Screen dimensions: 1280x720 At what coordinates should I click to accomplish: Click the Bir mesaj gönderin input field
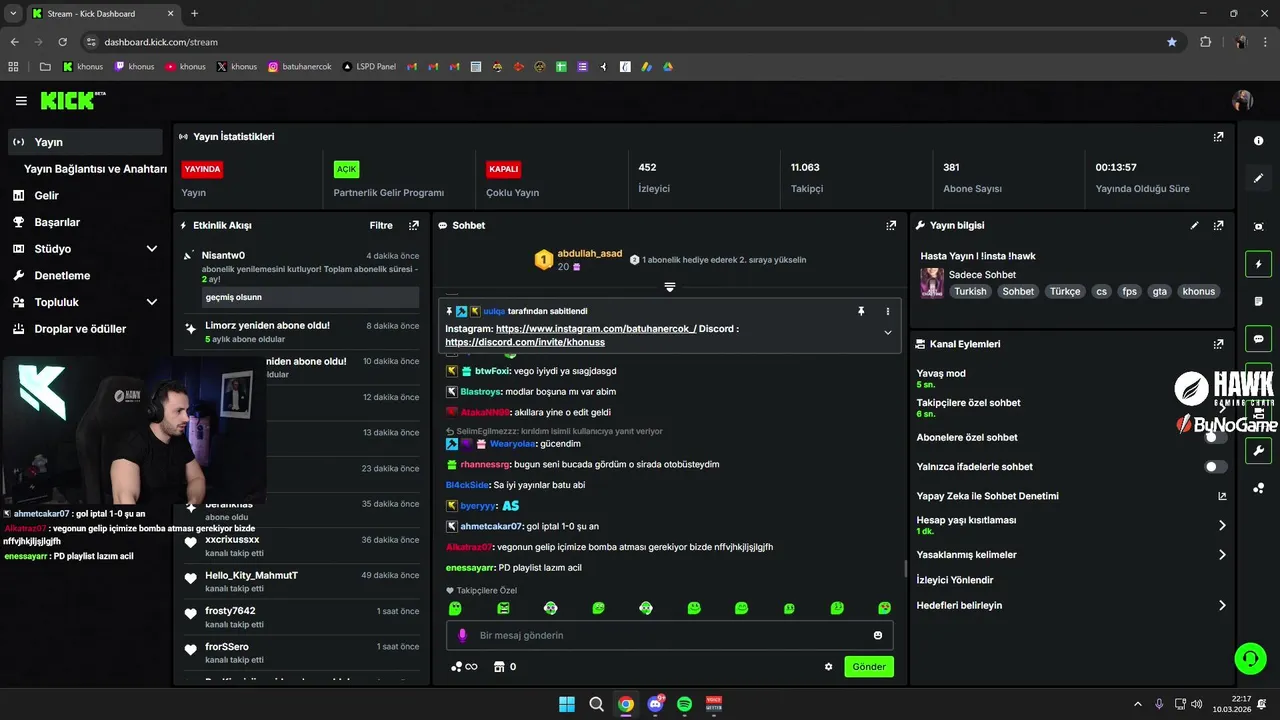pos(669,635)
